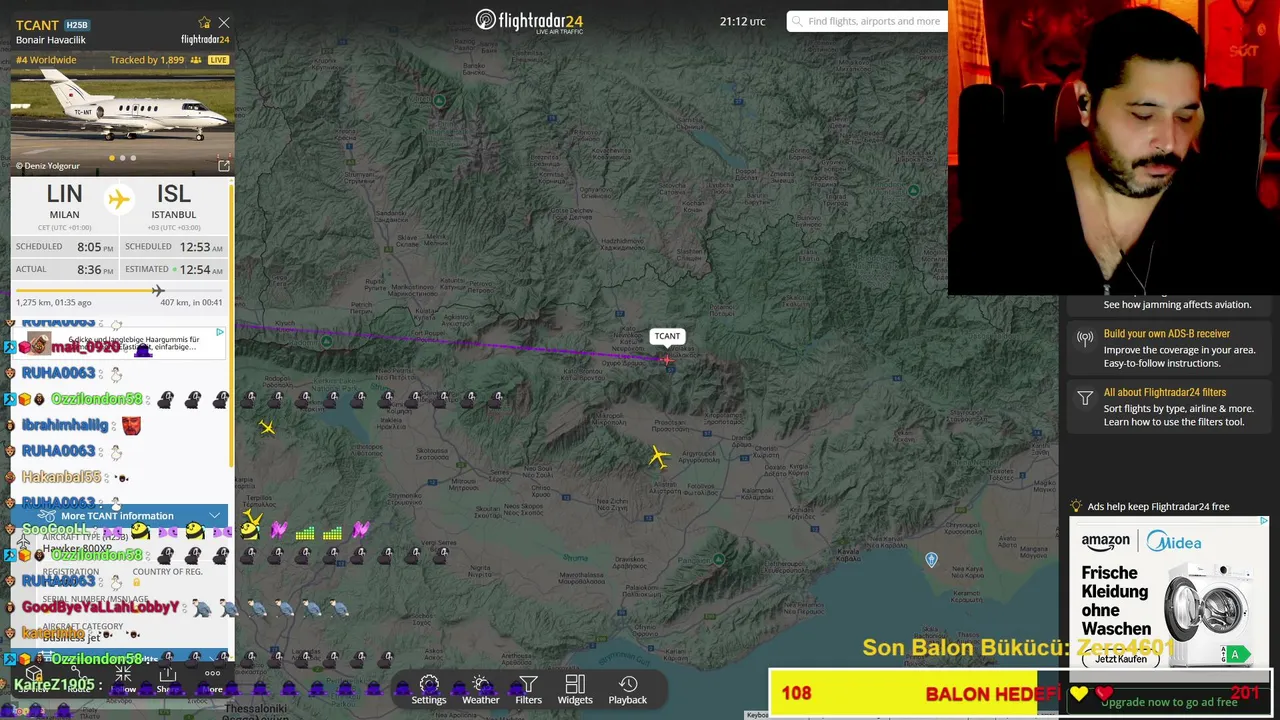Share this flight
This screenshot has width=1280, height=720.
[x=167, y=681]
